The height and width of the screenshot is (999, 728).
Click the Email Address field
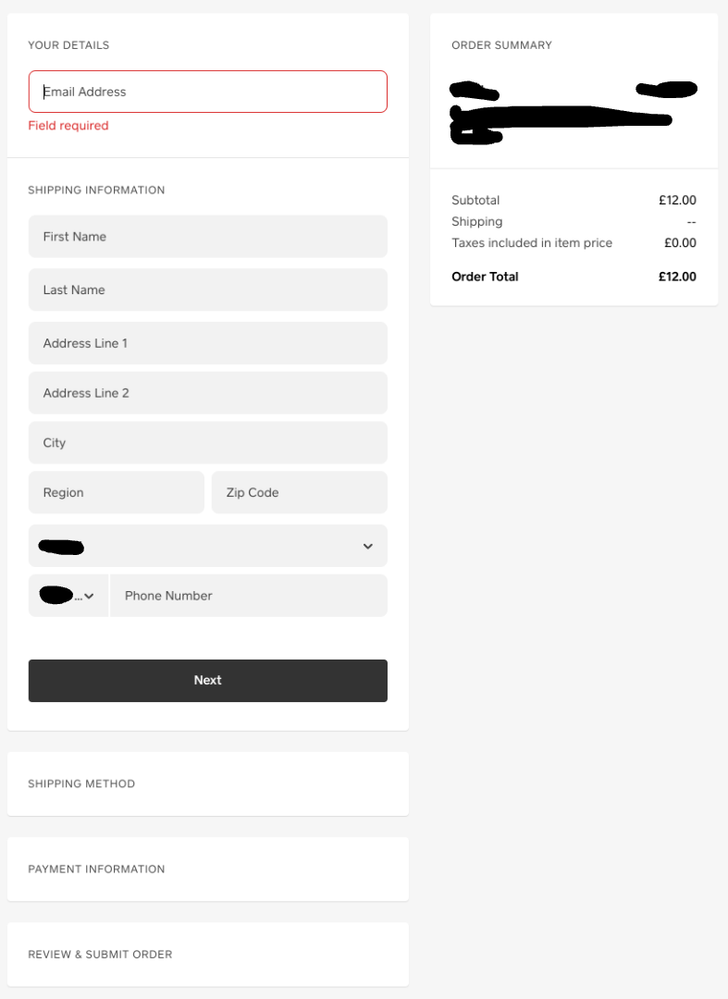point(207,92)
